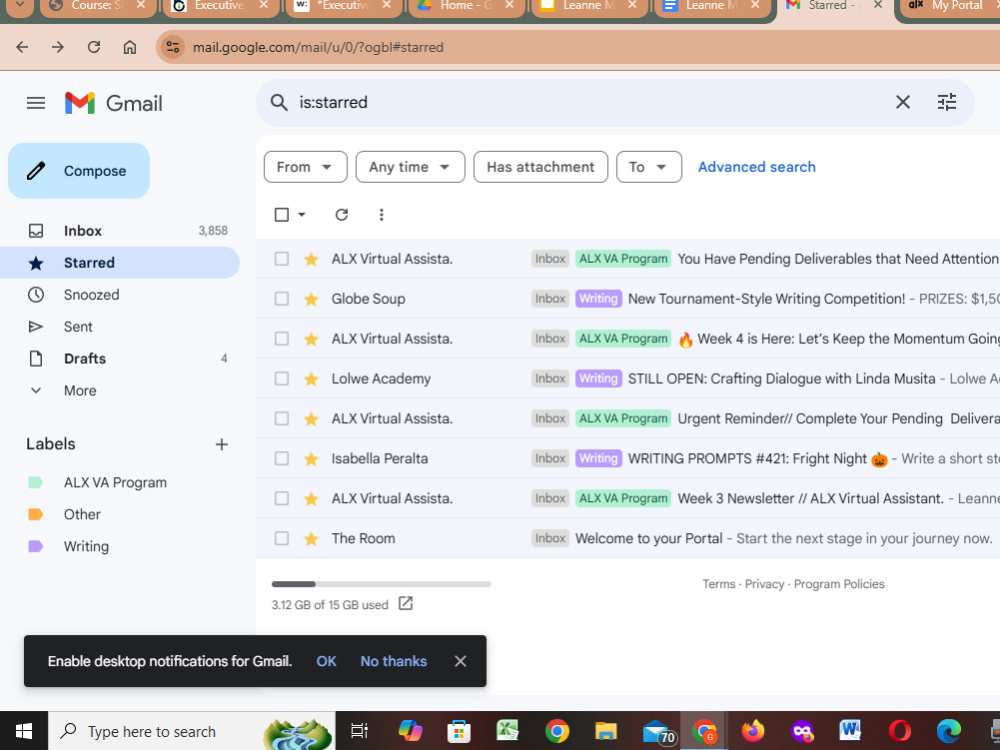The height and width of the screenshot is (750, 1000).
Task: Open the Privacy link
Action: [x=764, y=584]
